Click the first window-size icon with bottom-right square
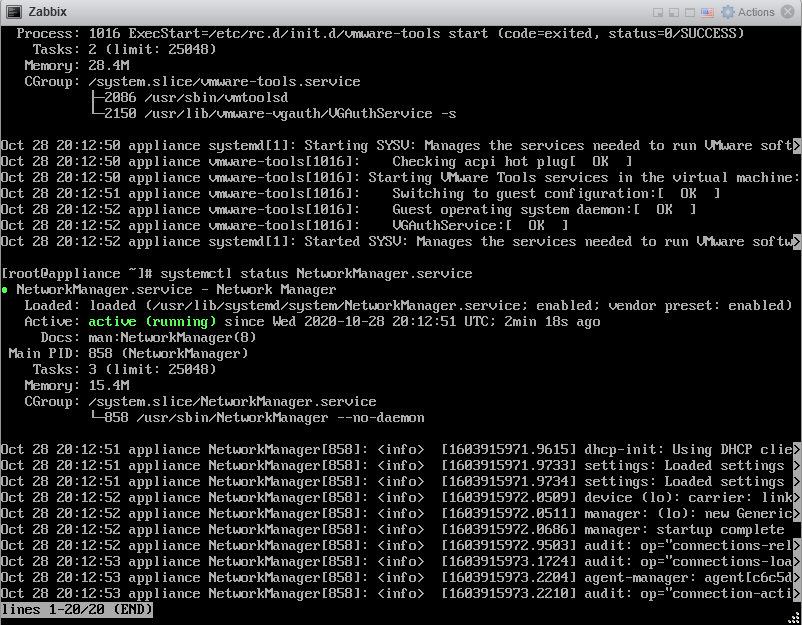This screenshot has width=802, height=625. pos(658,12)
